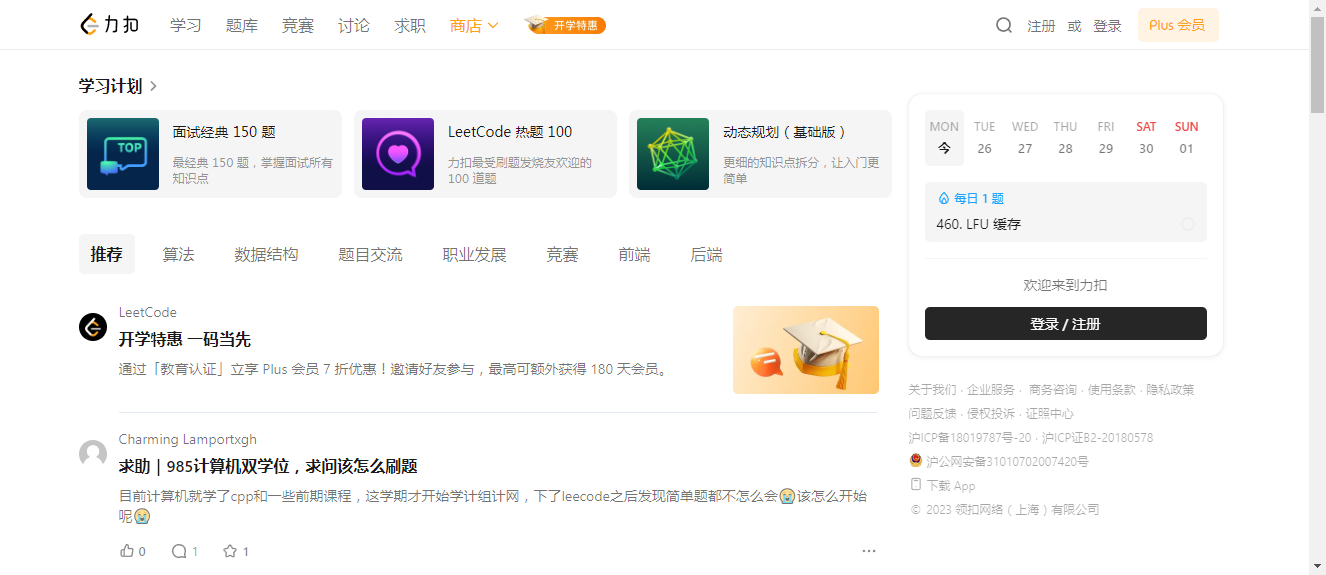Click the 沪ICP证B2-20180578 link

(1098, 437)
